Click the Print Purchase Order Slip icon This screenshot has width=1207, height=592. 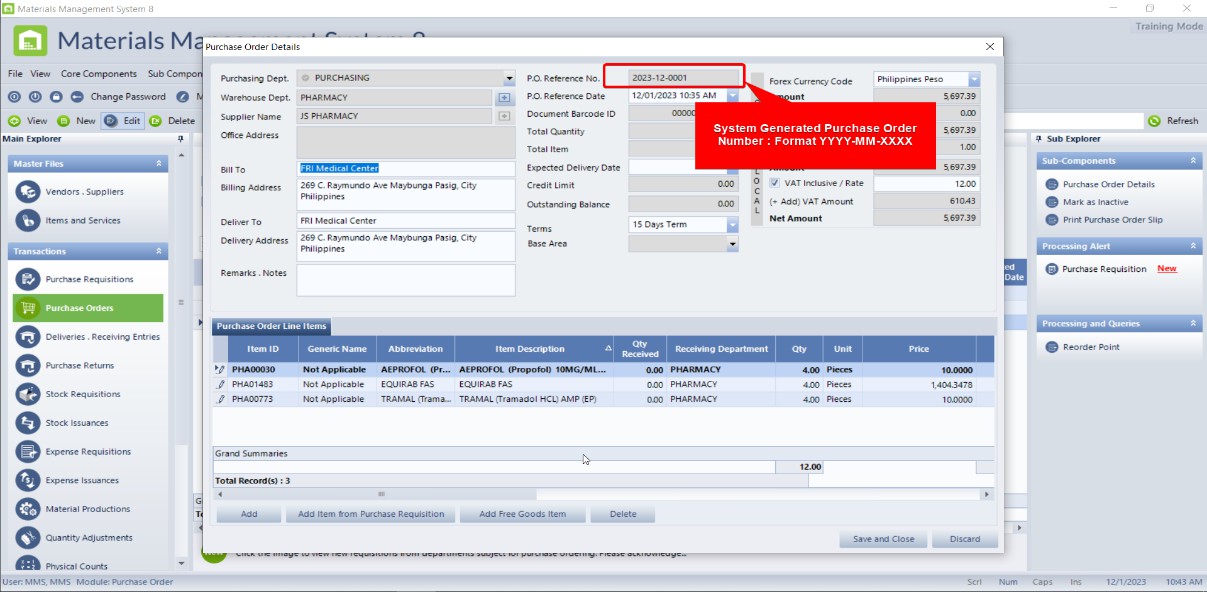click(1052, 219)
